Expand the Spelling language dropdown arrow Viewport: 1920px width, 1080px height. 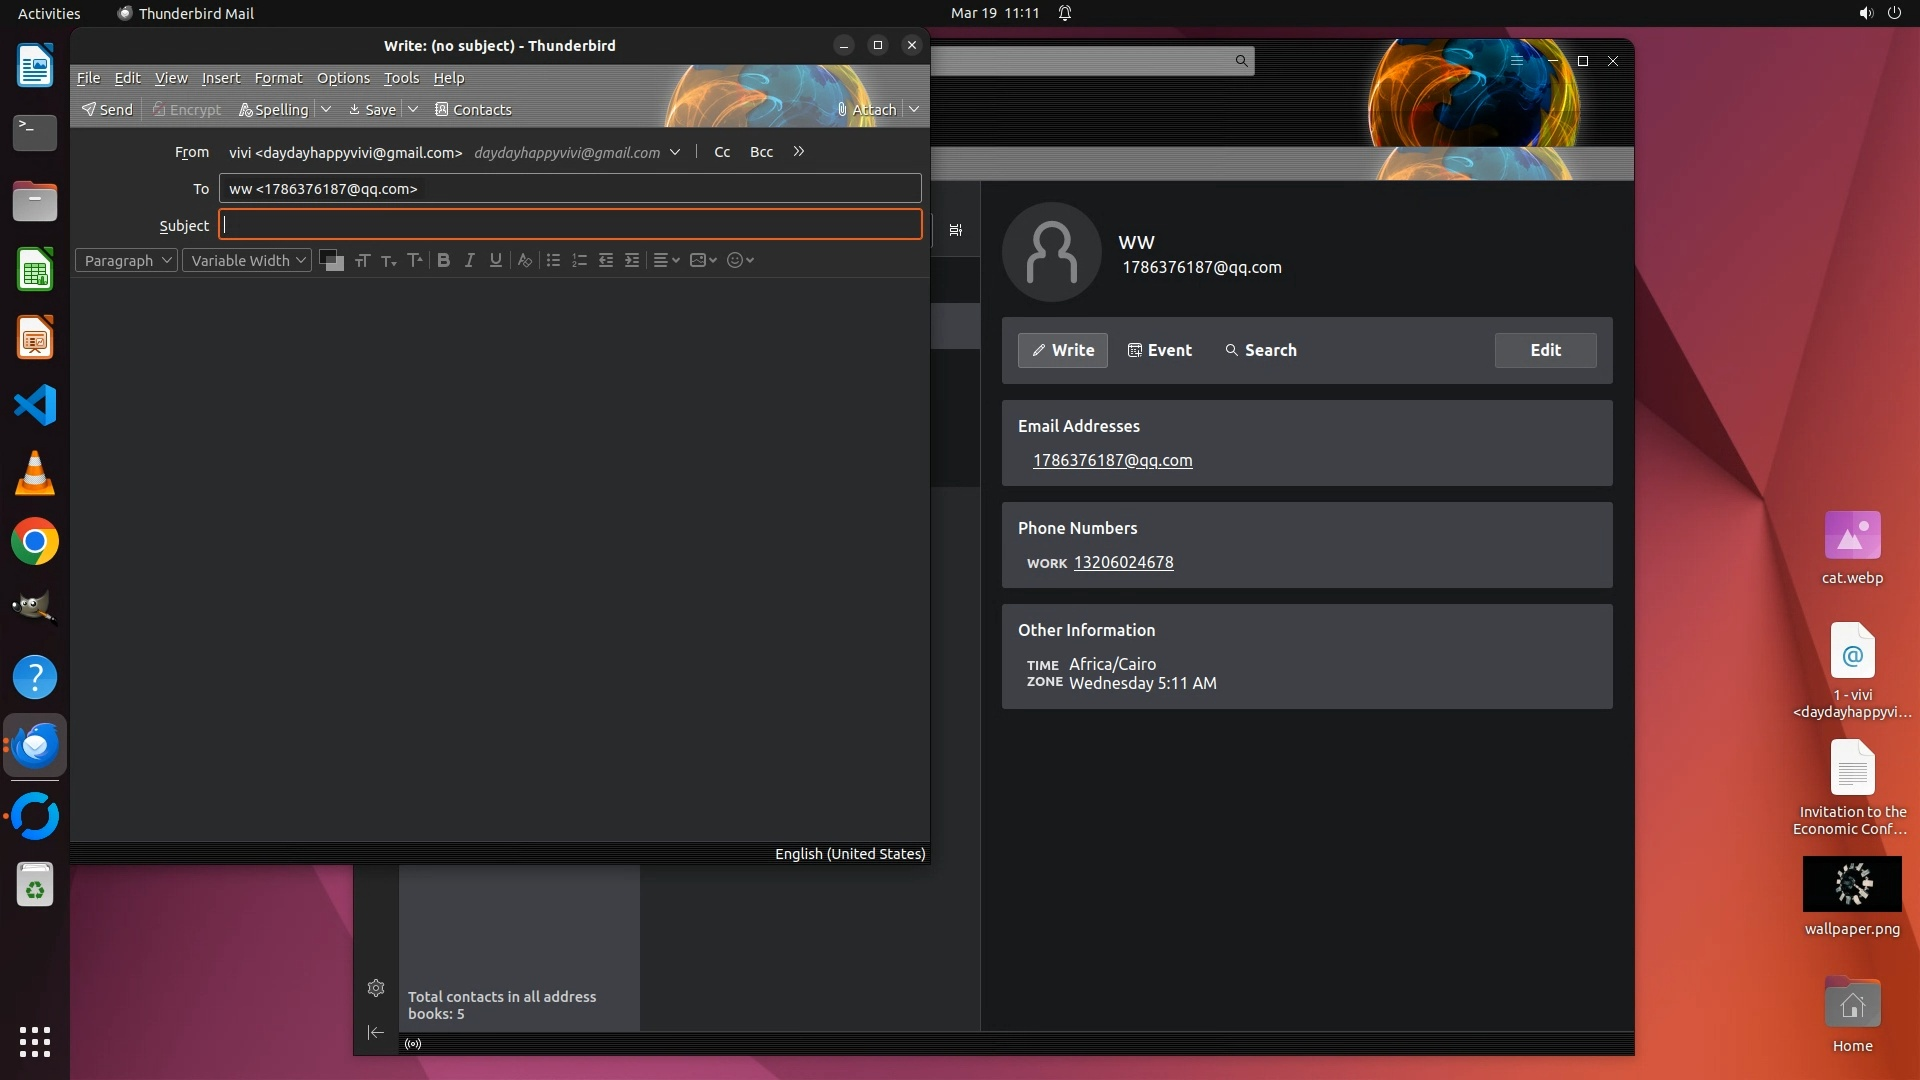(326, 109)
